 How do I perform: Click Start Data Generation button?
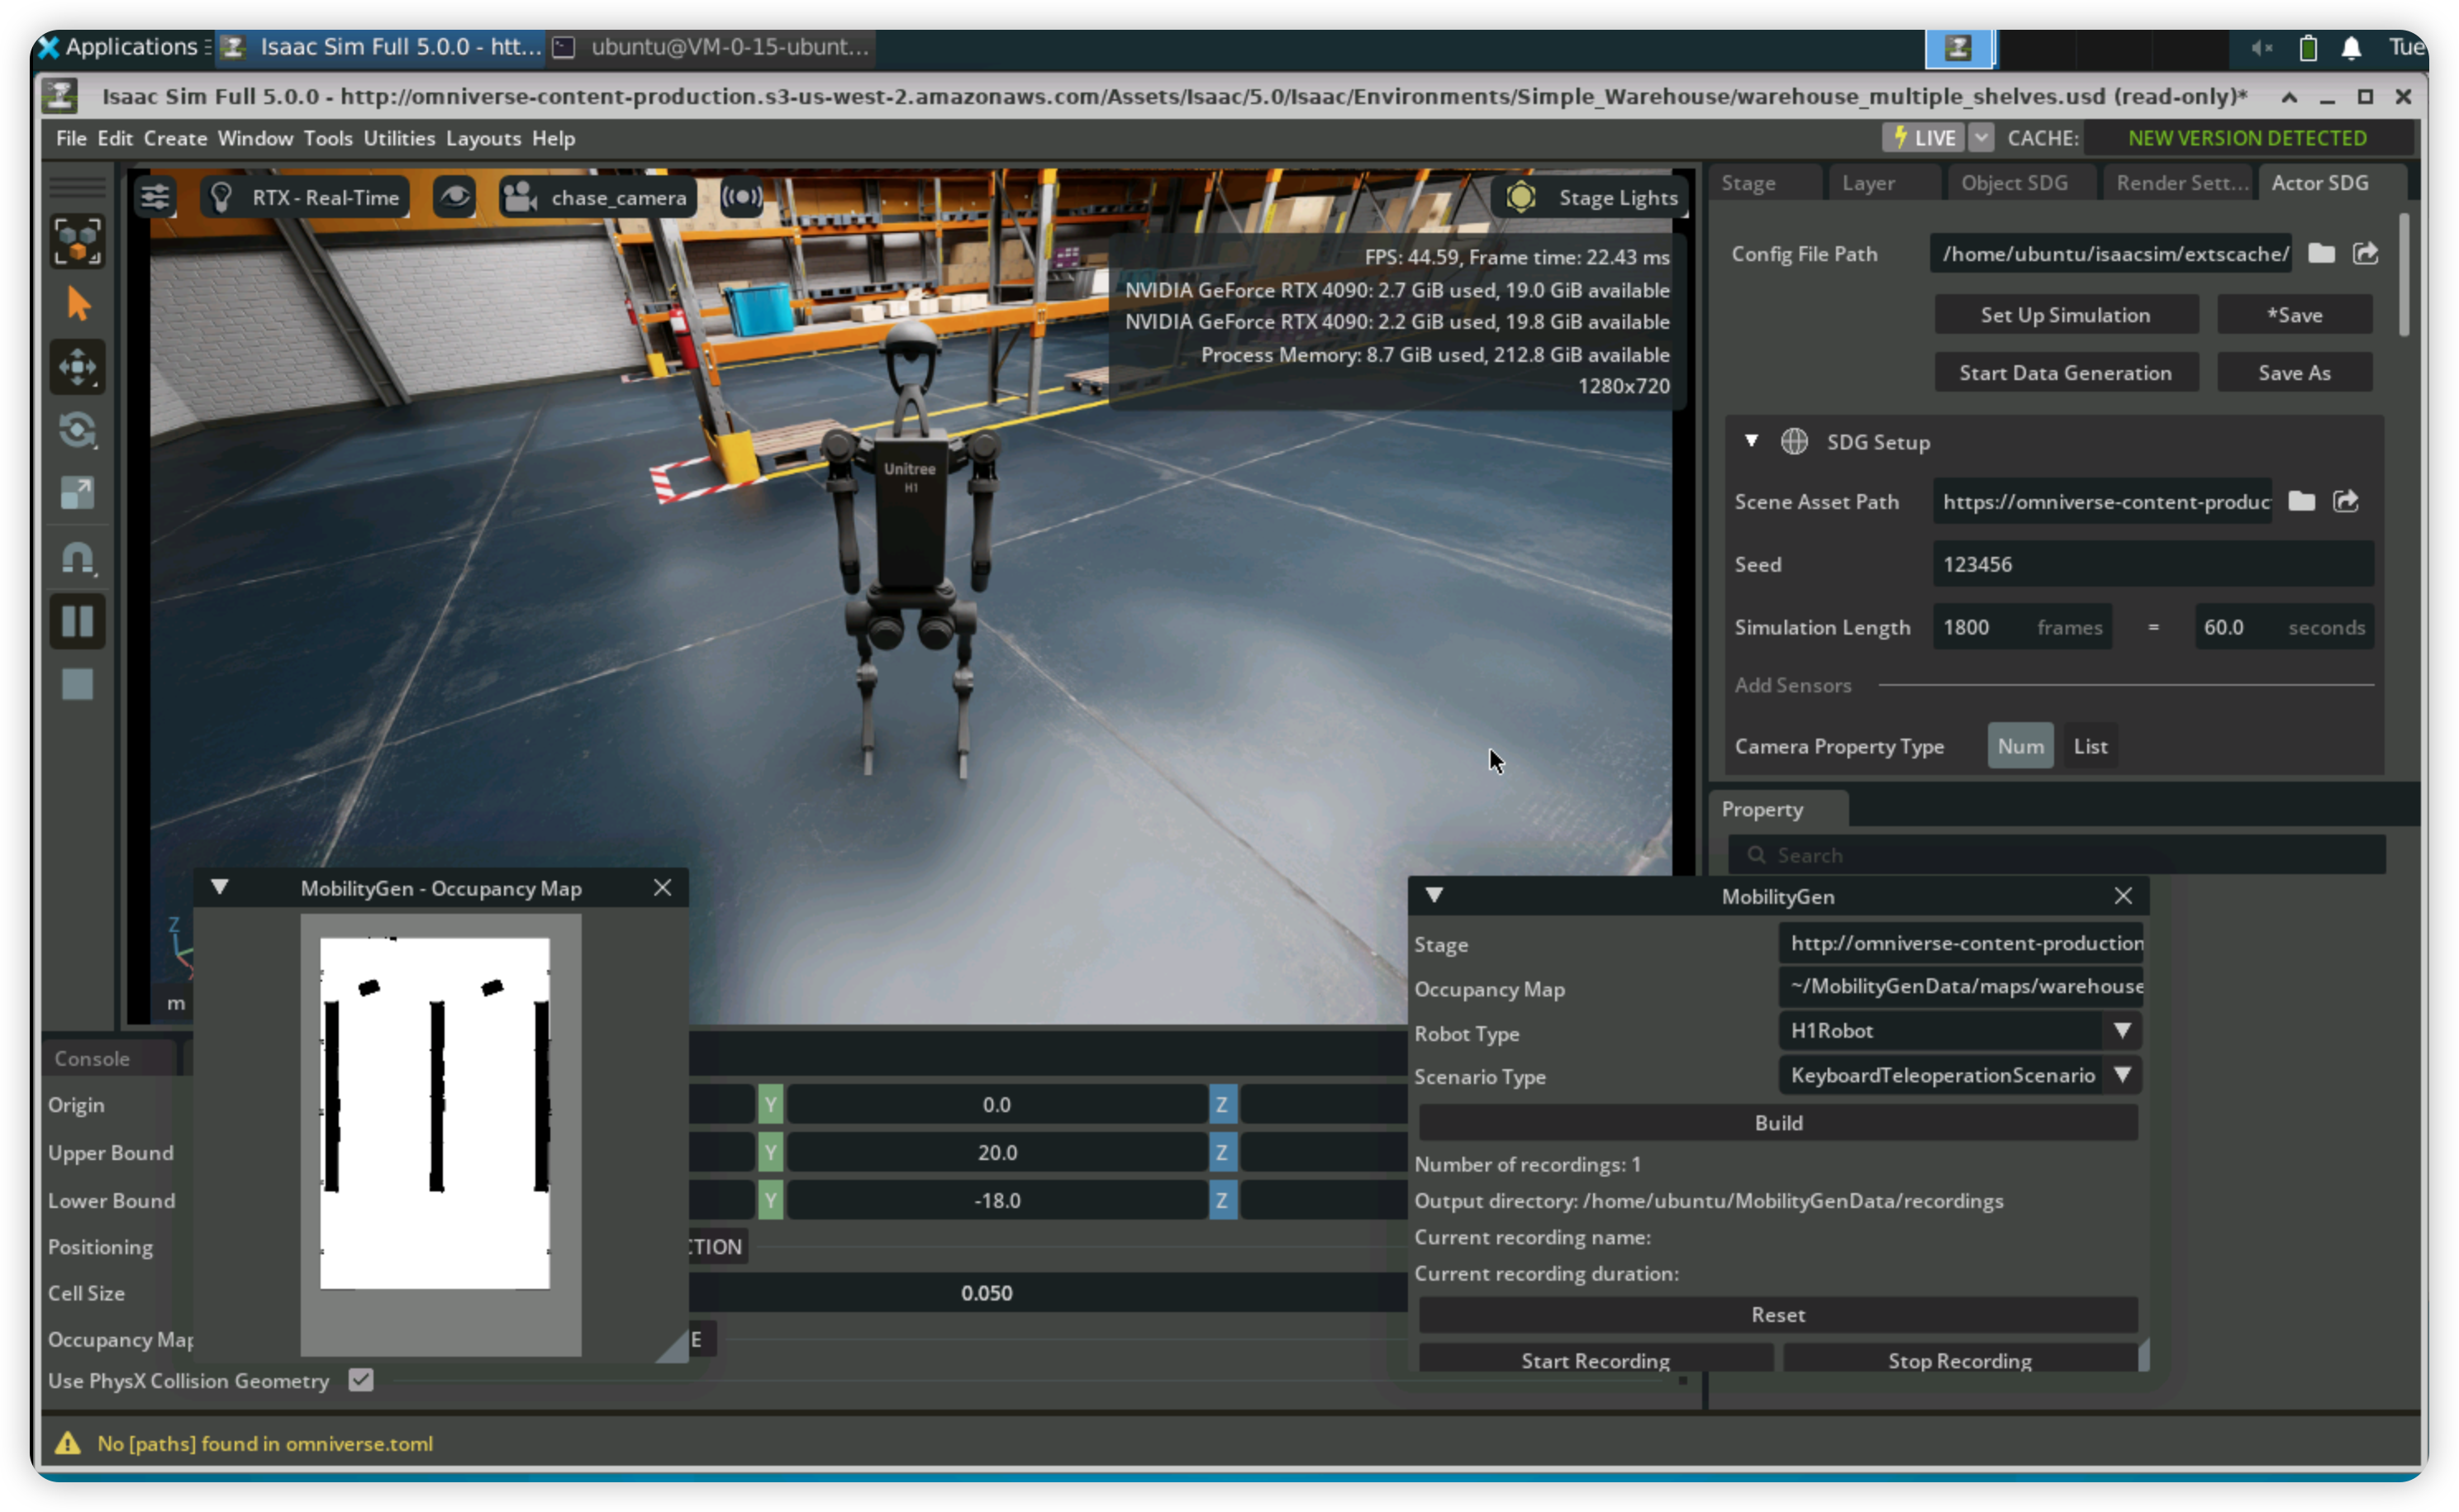[x=2065, y=373]
